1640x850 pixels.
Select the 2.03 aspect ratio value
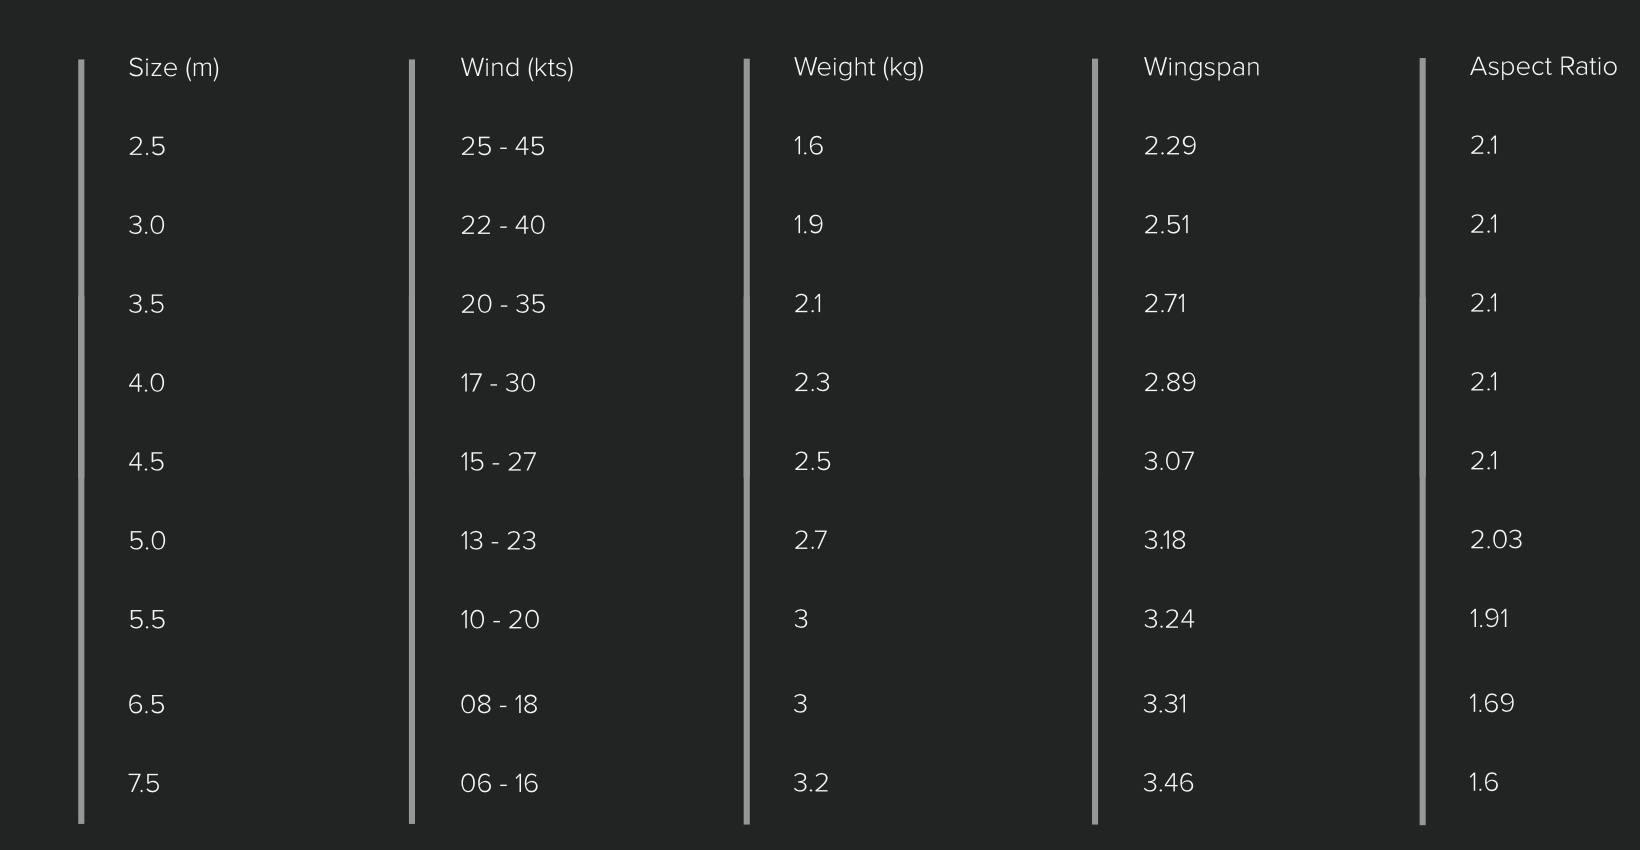coord(1495,540)
